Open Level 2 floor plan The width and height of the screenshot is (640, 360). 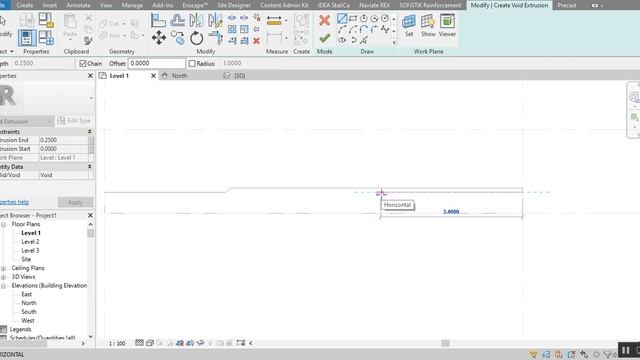pyautogui.click(x=30, y=242)
